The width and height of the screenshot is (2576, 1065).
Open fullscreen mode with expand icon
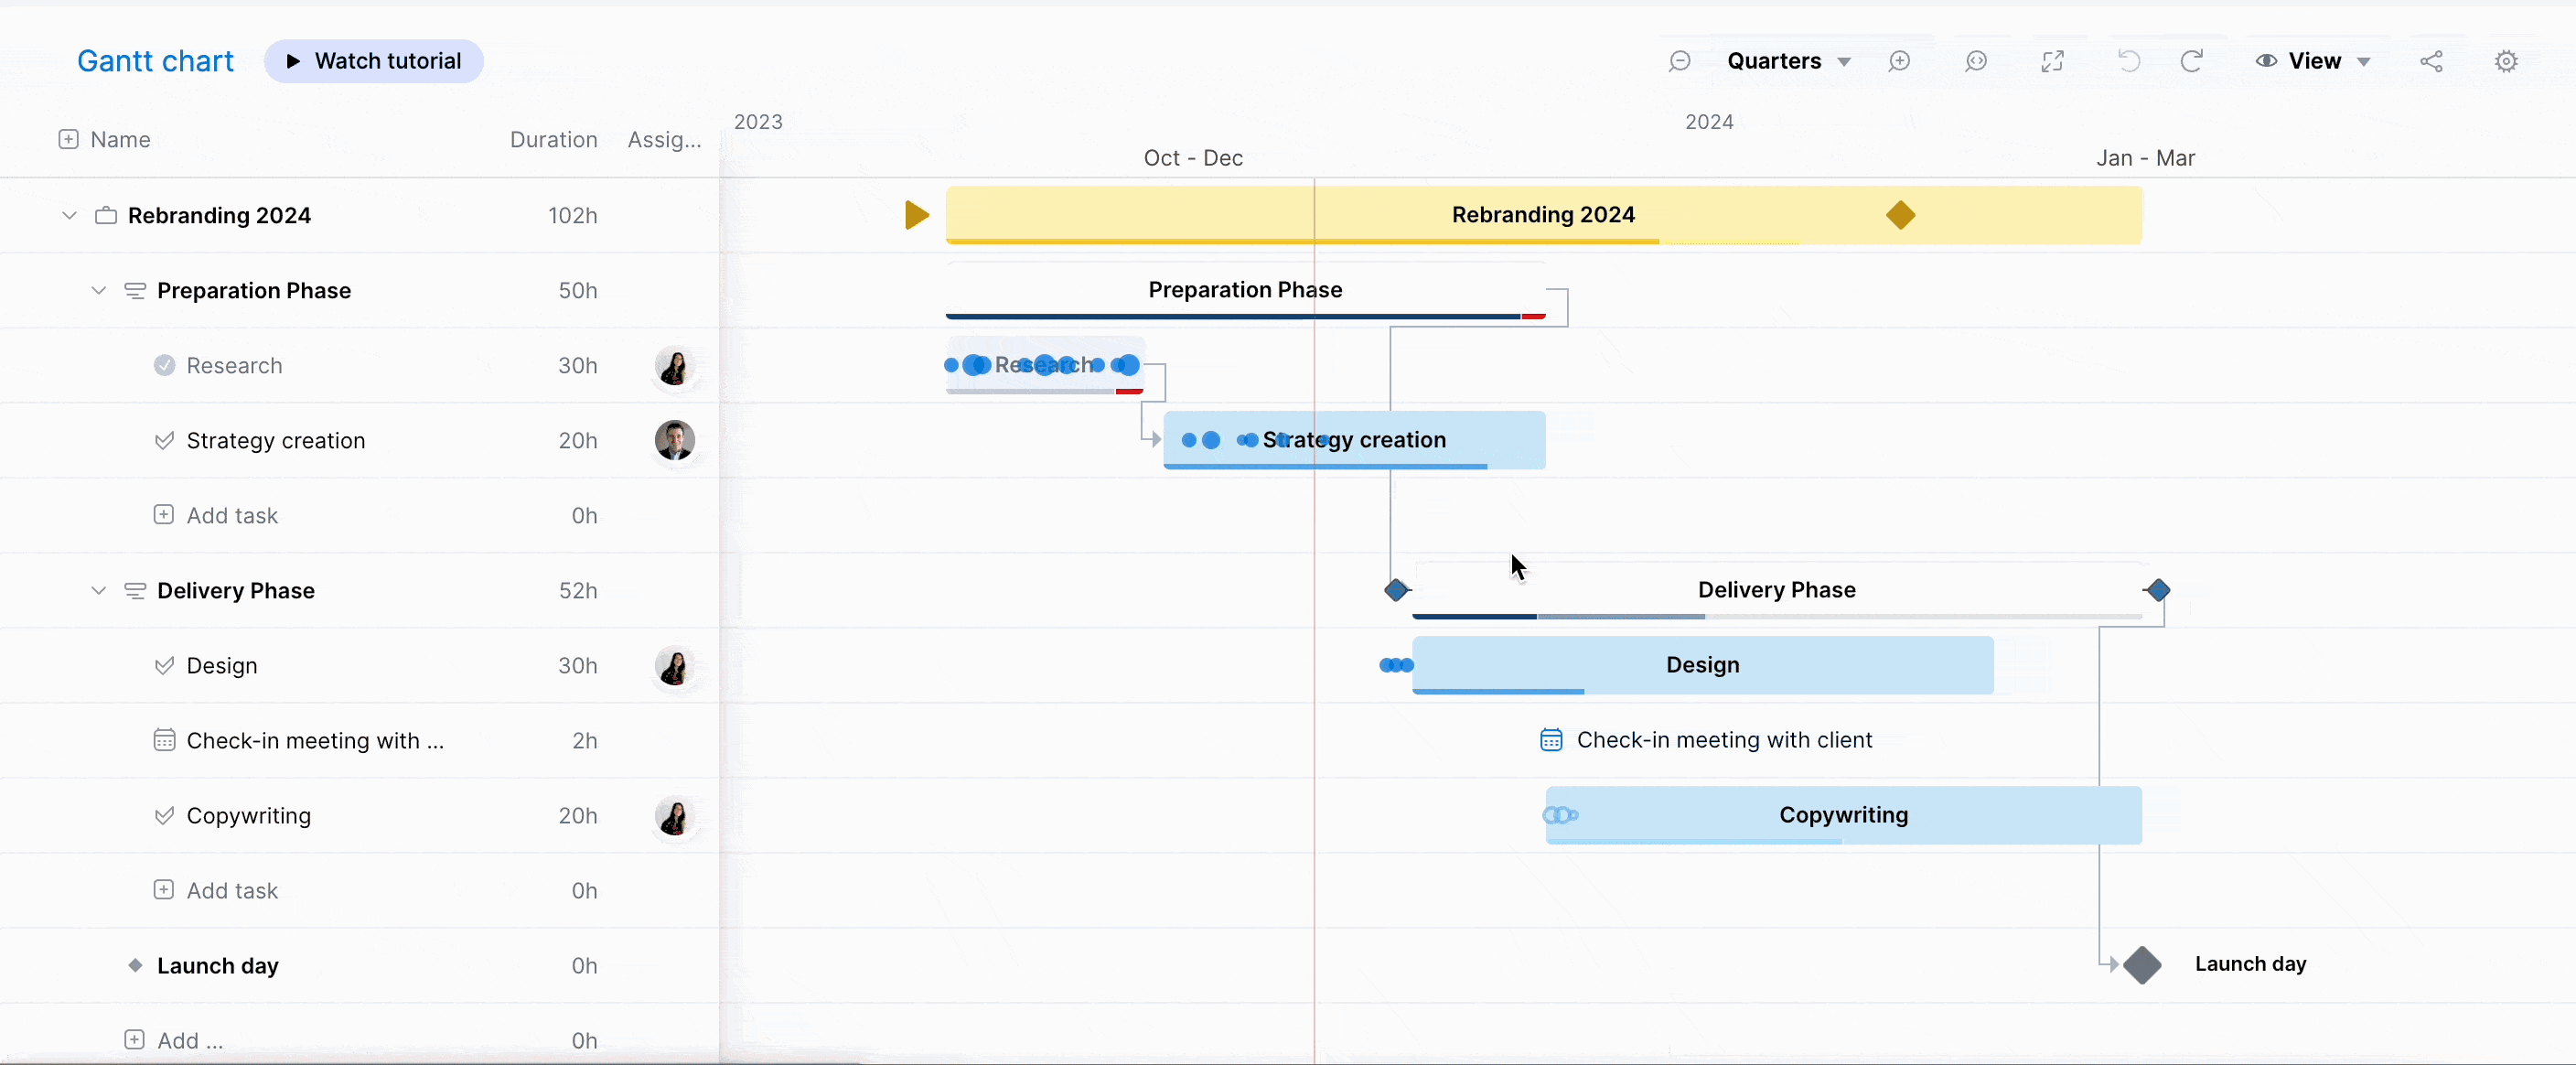[x=2052, y=61]
